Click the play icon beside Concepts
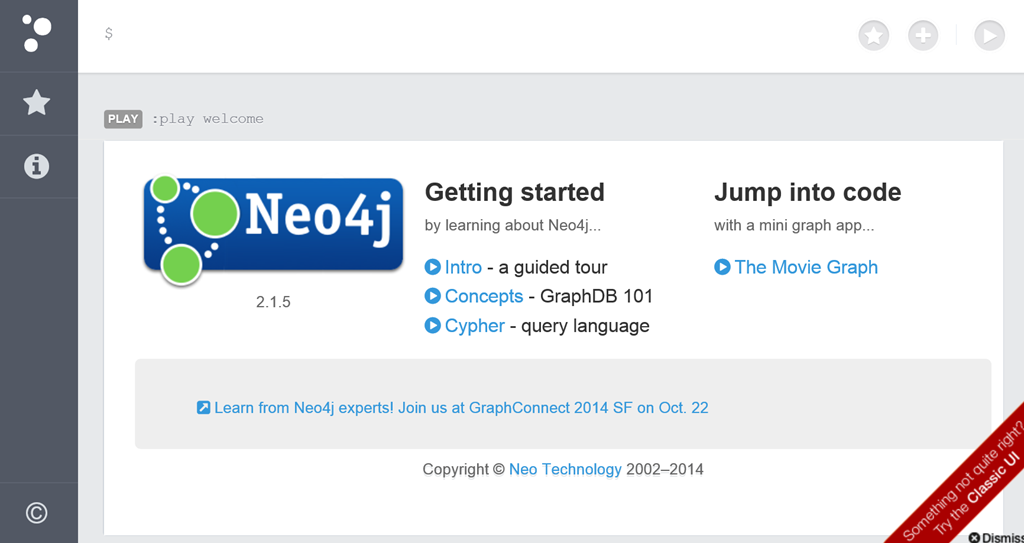The image size is (1024, 543). pos(432,296)
